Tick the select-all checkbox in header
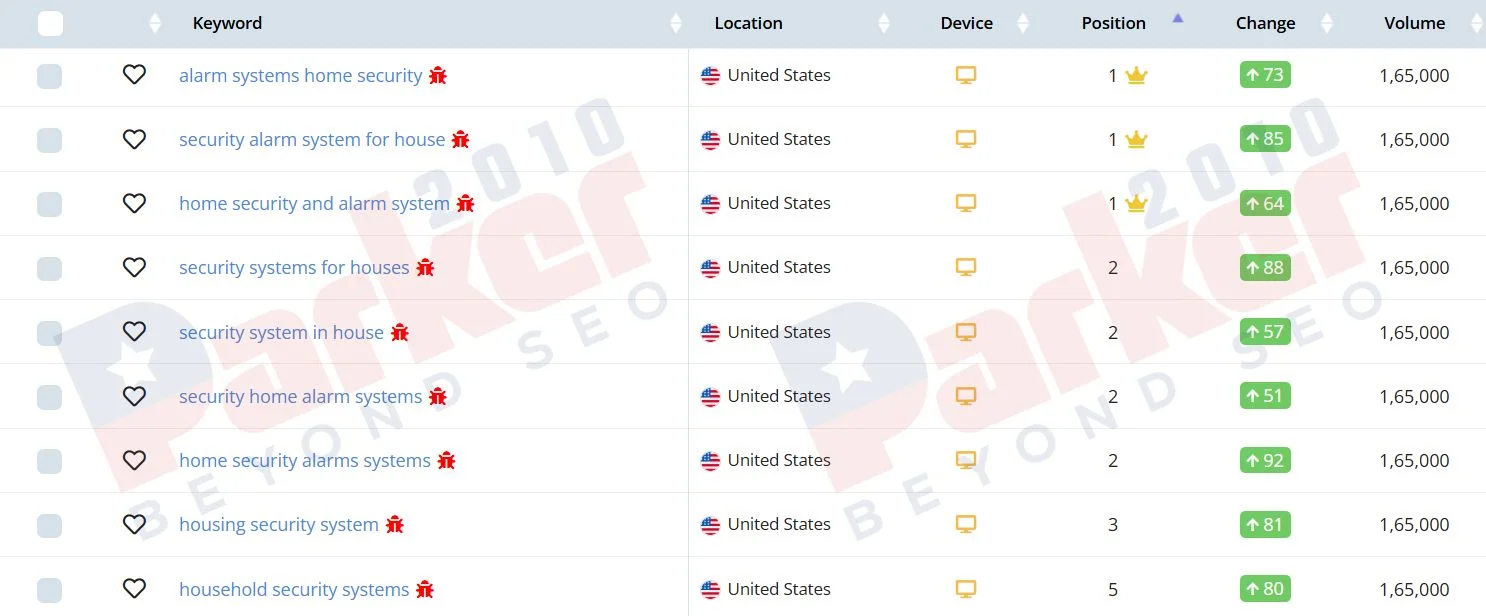The width and height of the screenshot is (1486, 616). [x=50, y=23]
